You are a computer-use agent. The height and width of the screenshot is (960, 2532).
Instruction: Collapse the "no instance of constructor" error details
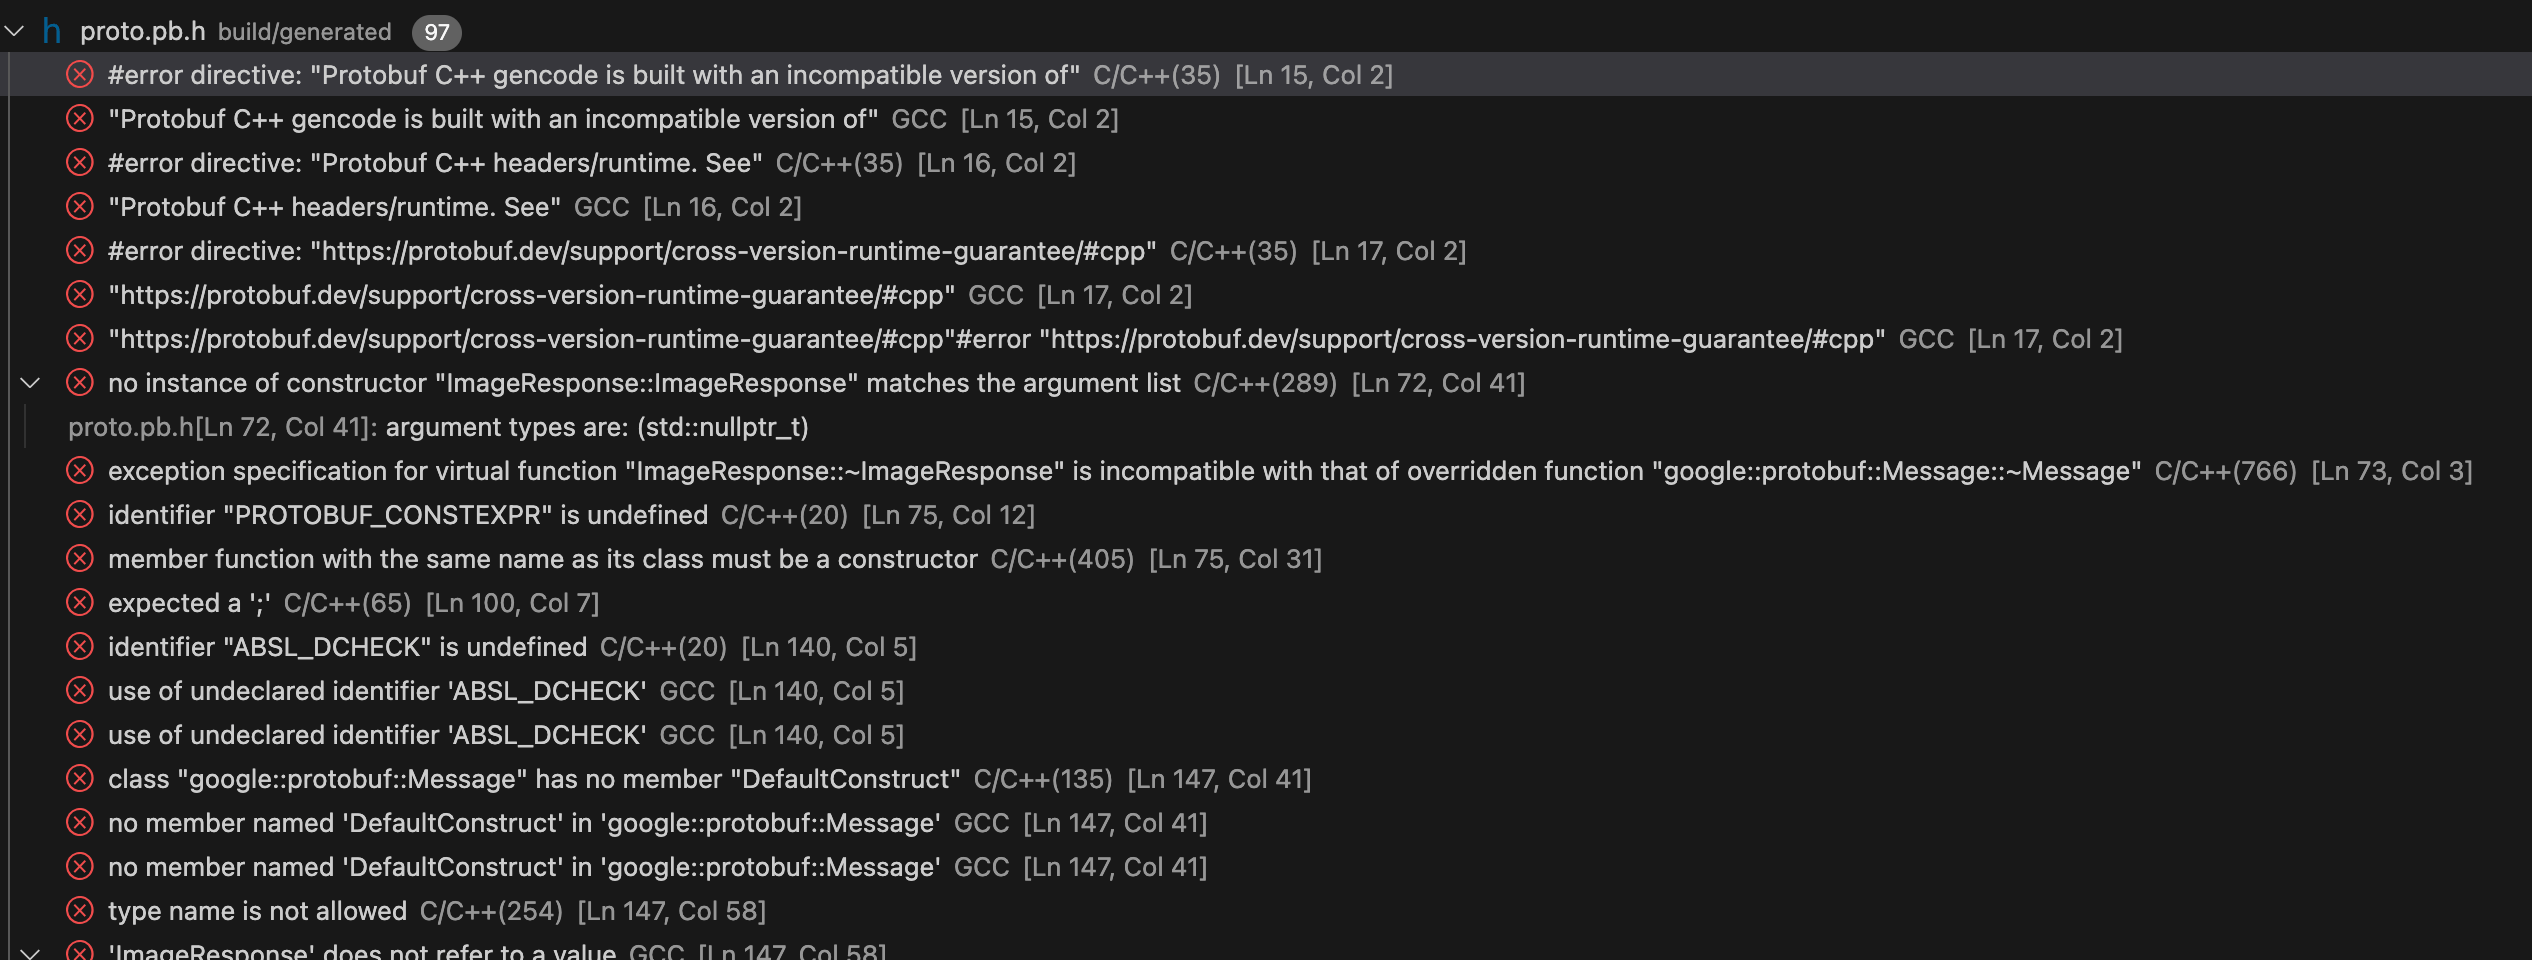click(30, 382)
